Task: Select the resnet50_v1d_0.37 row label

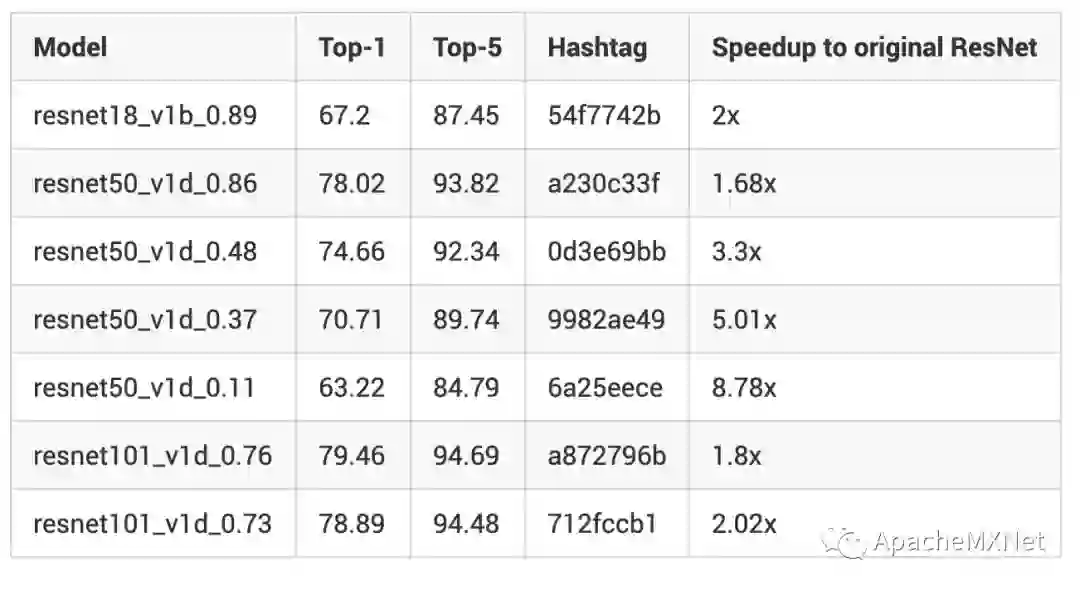Action: [x=145, y=319]
